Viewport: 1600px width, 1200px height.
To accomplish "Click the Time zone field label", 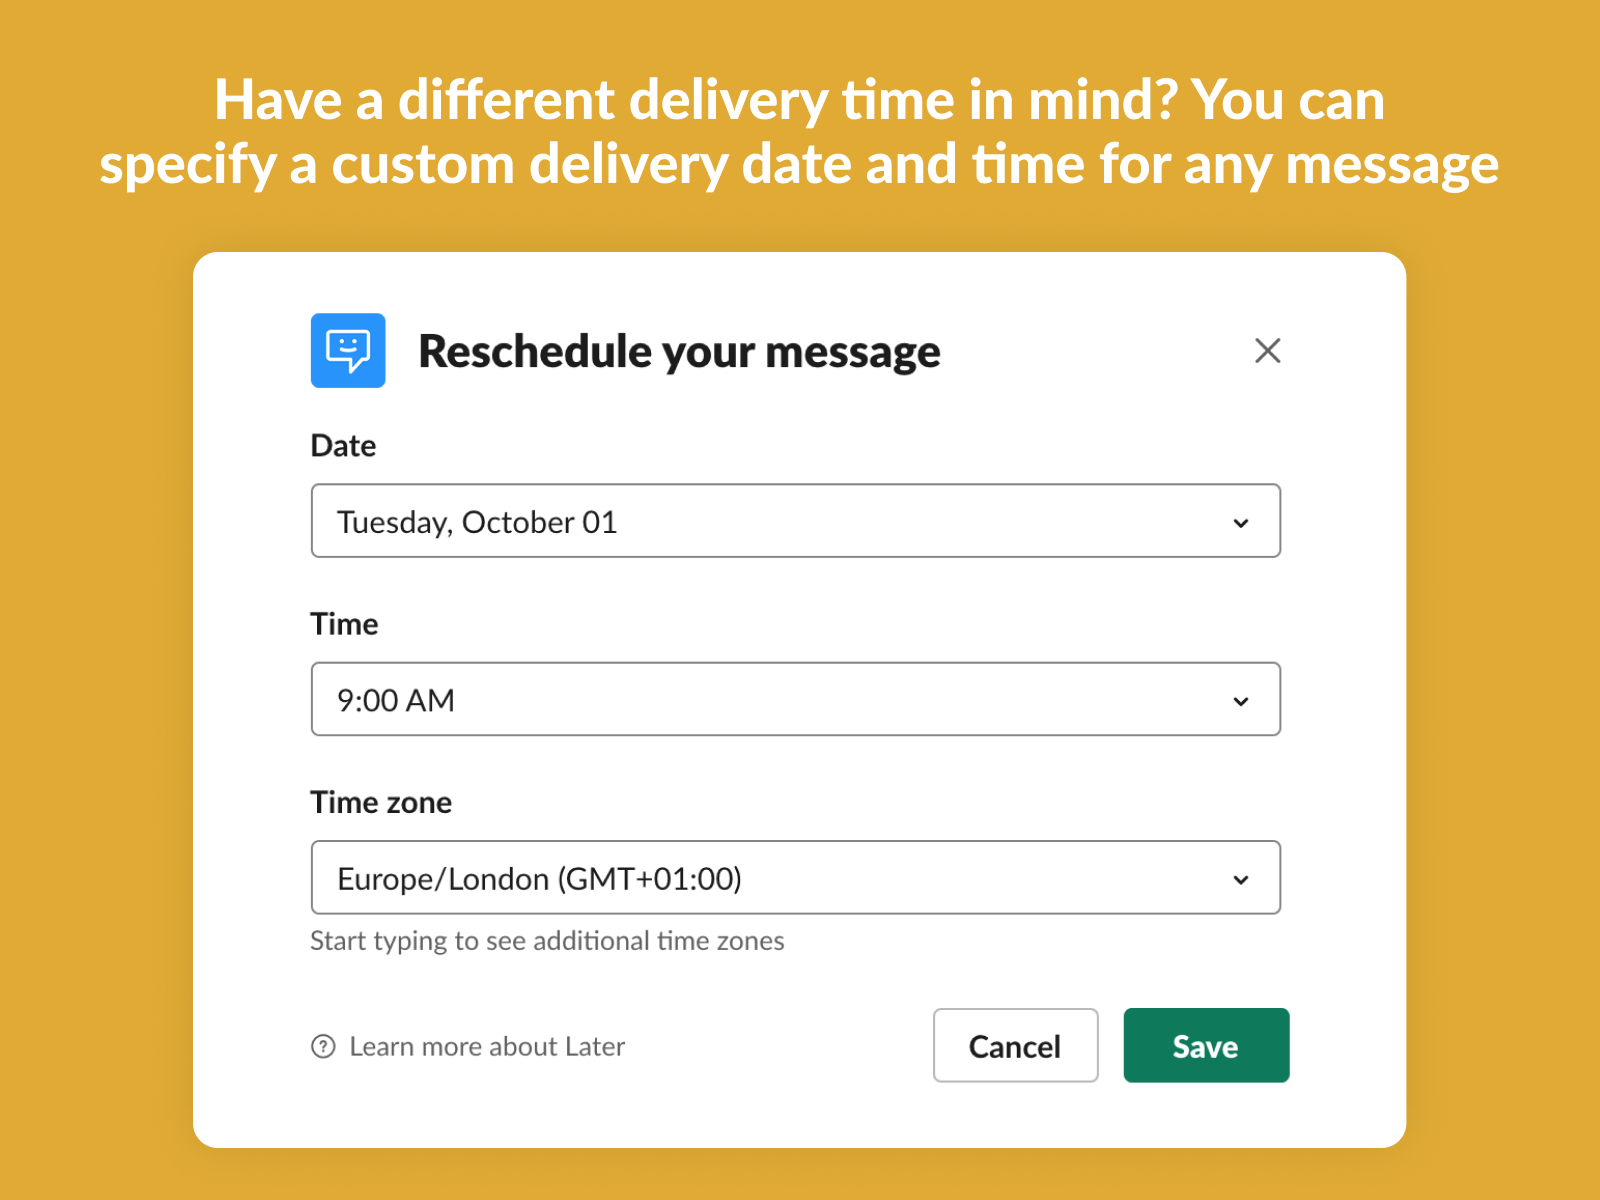I will click(x=381, y=802).
